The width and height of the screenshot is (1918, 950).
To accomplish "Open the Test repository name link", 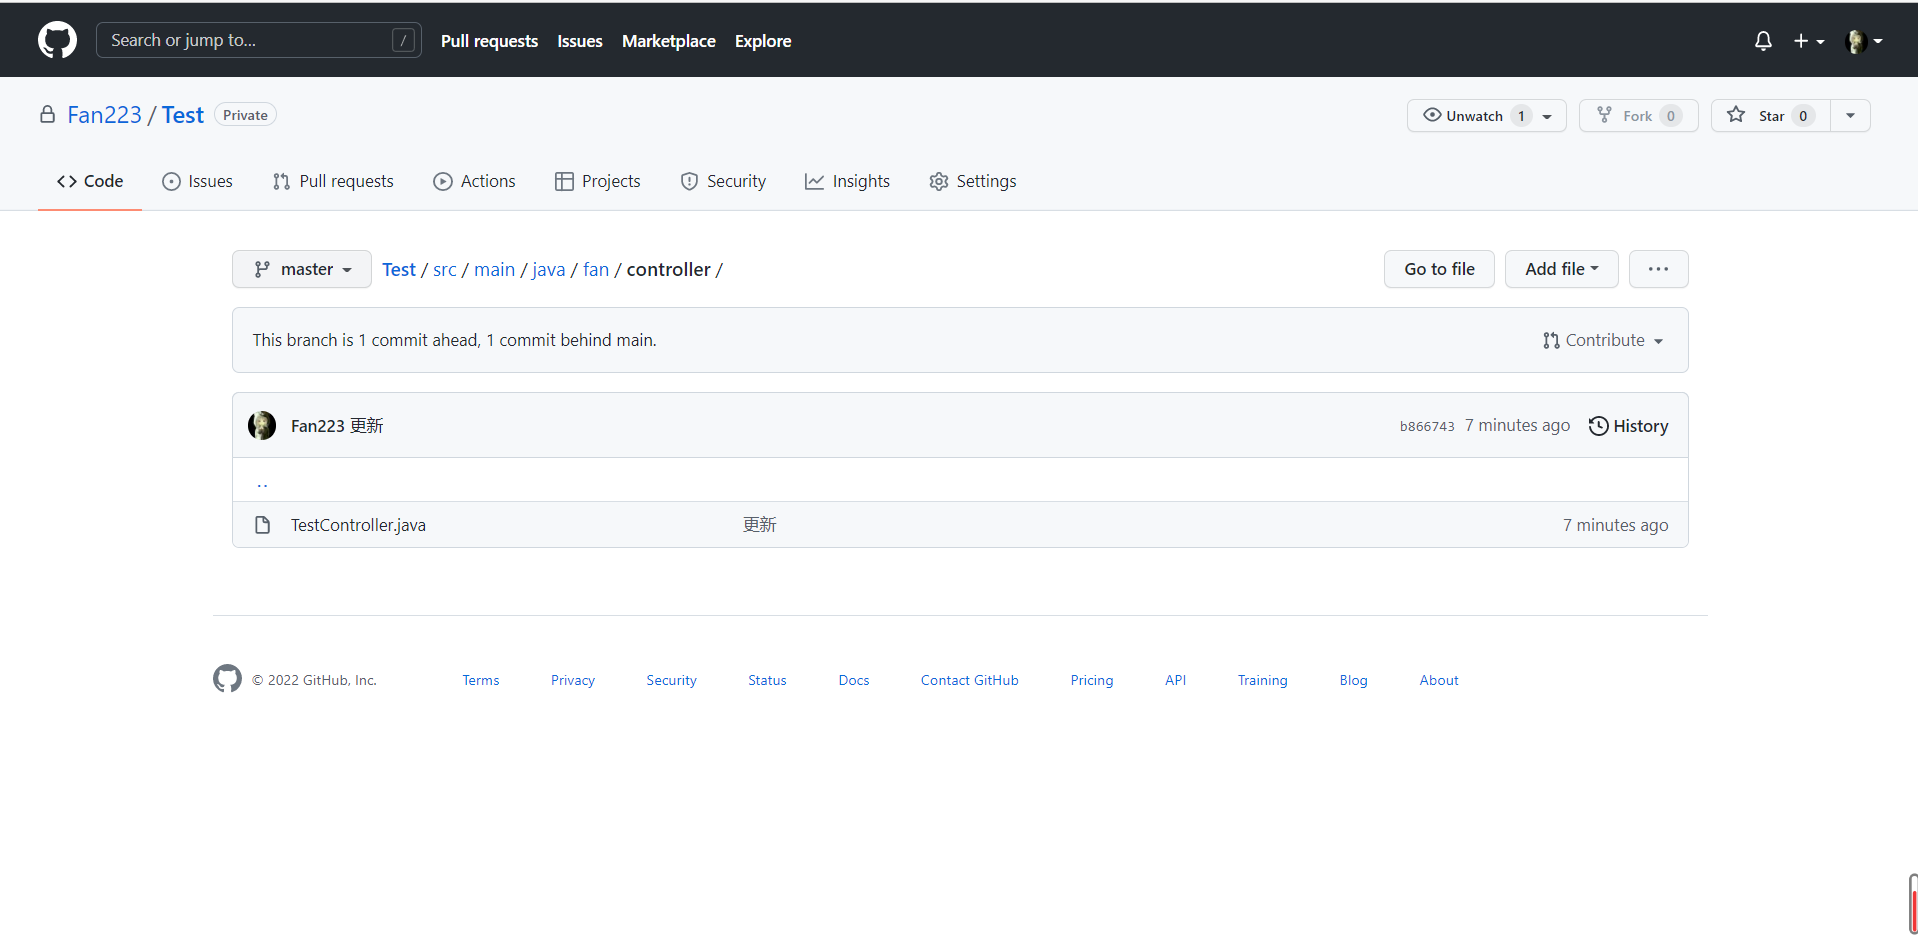I will pos(183,115).
